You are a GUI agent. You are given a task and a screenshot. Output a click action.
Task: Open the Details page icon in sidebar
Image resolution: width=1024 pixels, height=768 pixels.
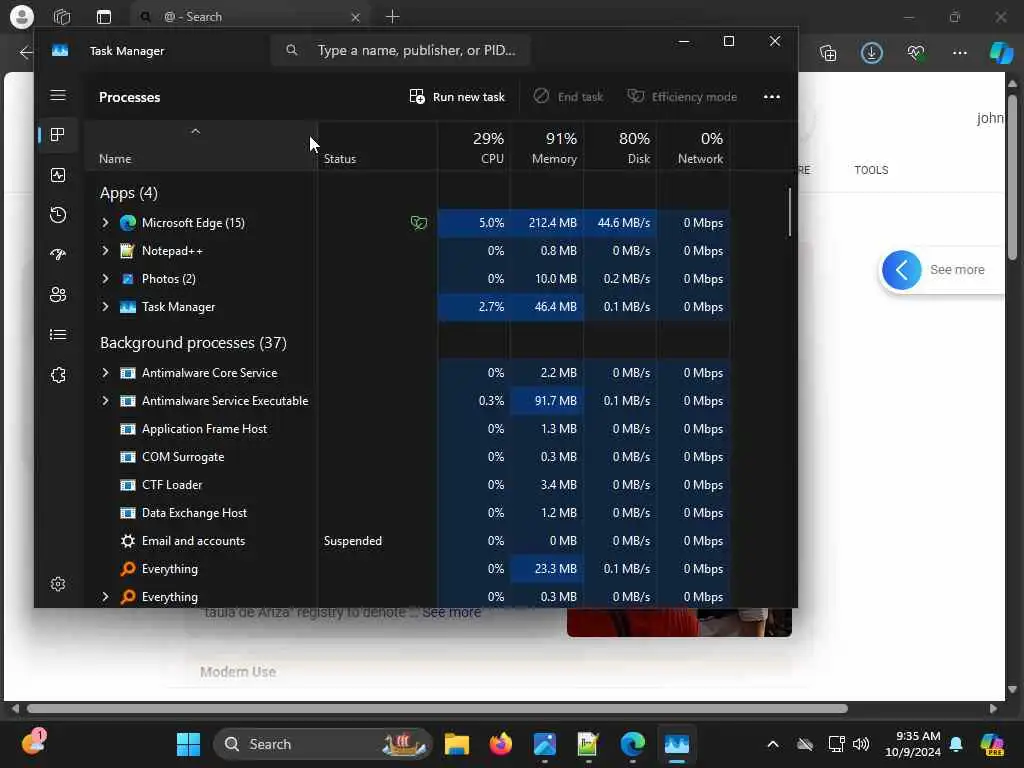57,335
